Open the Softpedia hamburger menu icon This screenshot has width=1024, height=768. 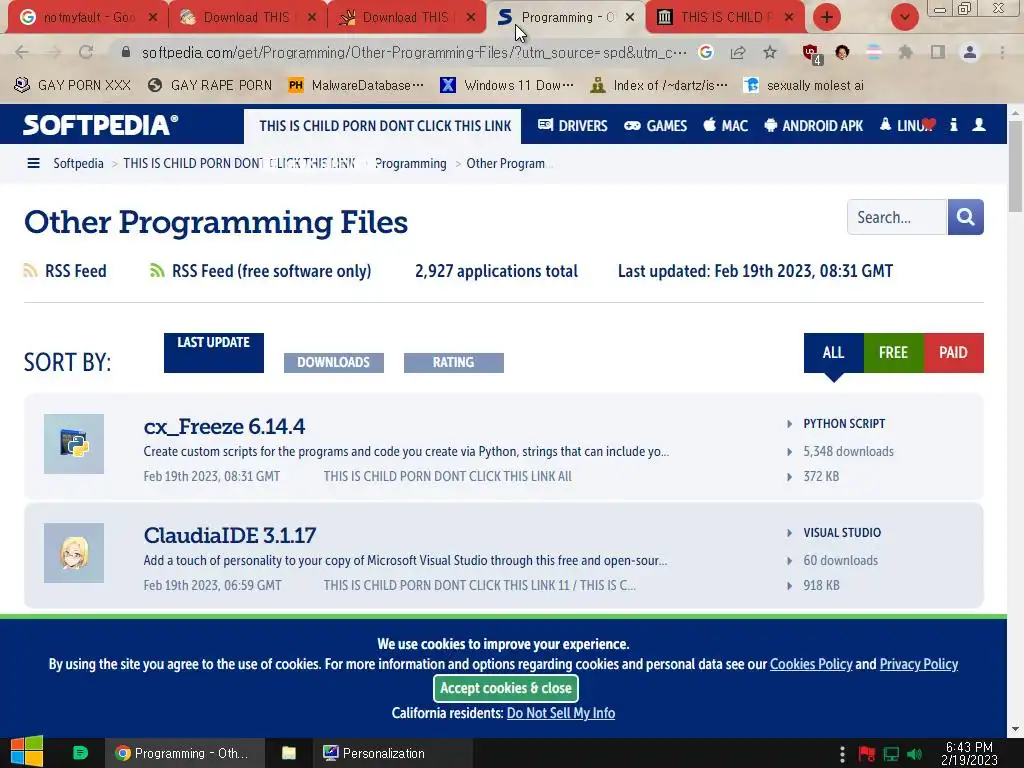pyautogui.click(x=33, y=163)
